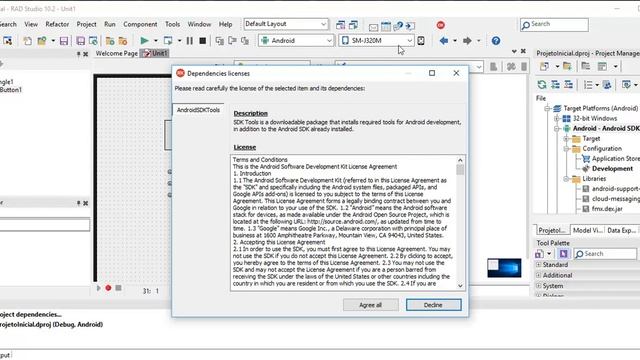The width and height of the screenshot is (640, 360).
Task: Click the Project Manager refresh icon
Action: click(x=542, y=84)
